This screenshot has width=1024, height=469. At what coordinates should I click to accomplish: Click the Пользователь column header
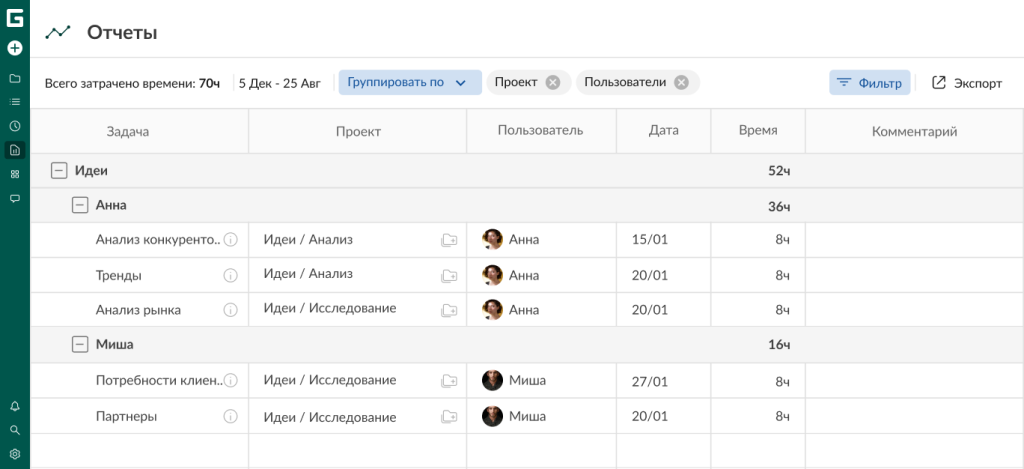pos(541,131)
